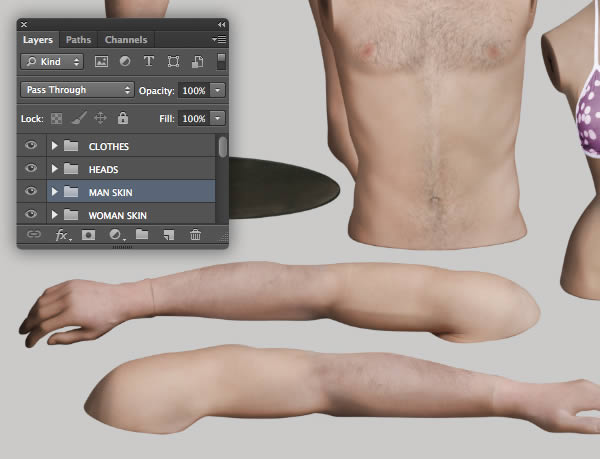Image resolution: width=600 pixels, height=459 pixels.
Task: Filter for adjustment layers icon
Action: tap(125, 61)
